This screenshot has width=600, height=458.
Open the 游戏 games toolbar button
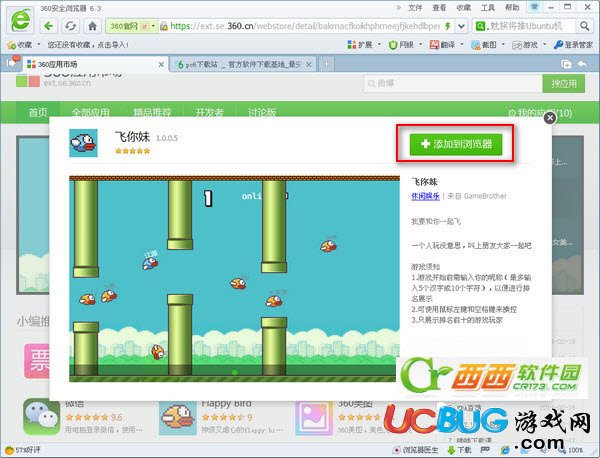pyautogui.click(x=525, y=45)
